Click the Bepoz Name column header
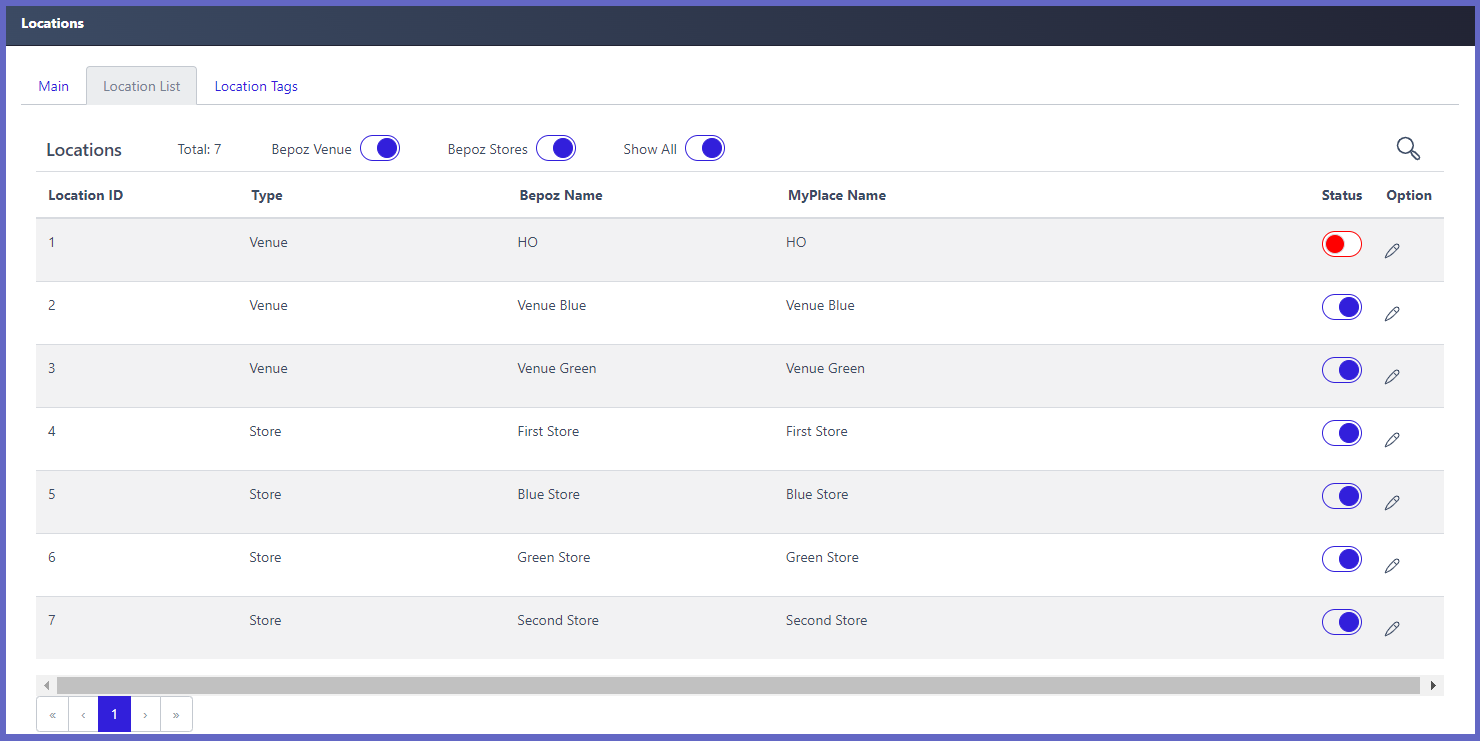Image resolution: width=1480 pixels, height=741 pixels. point(561,195)
